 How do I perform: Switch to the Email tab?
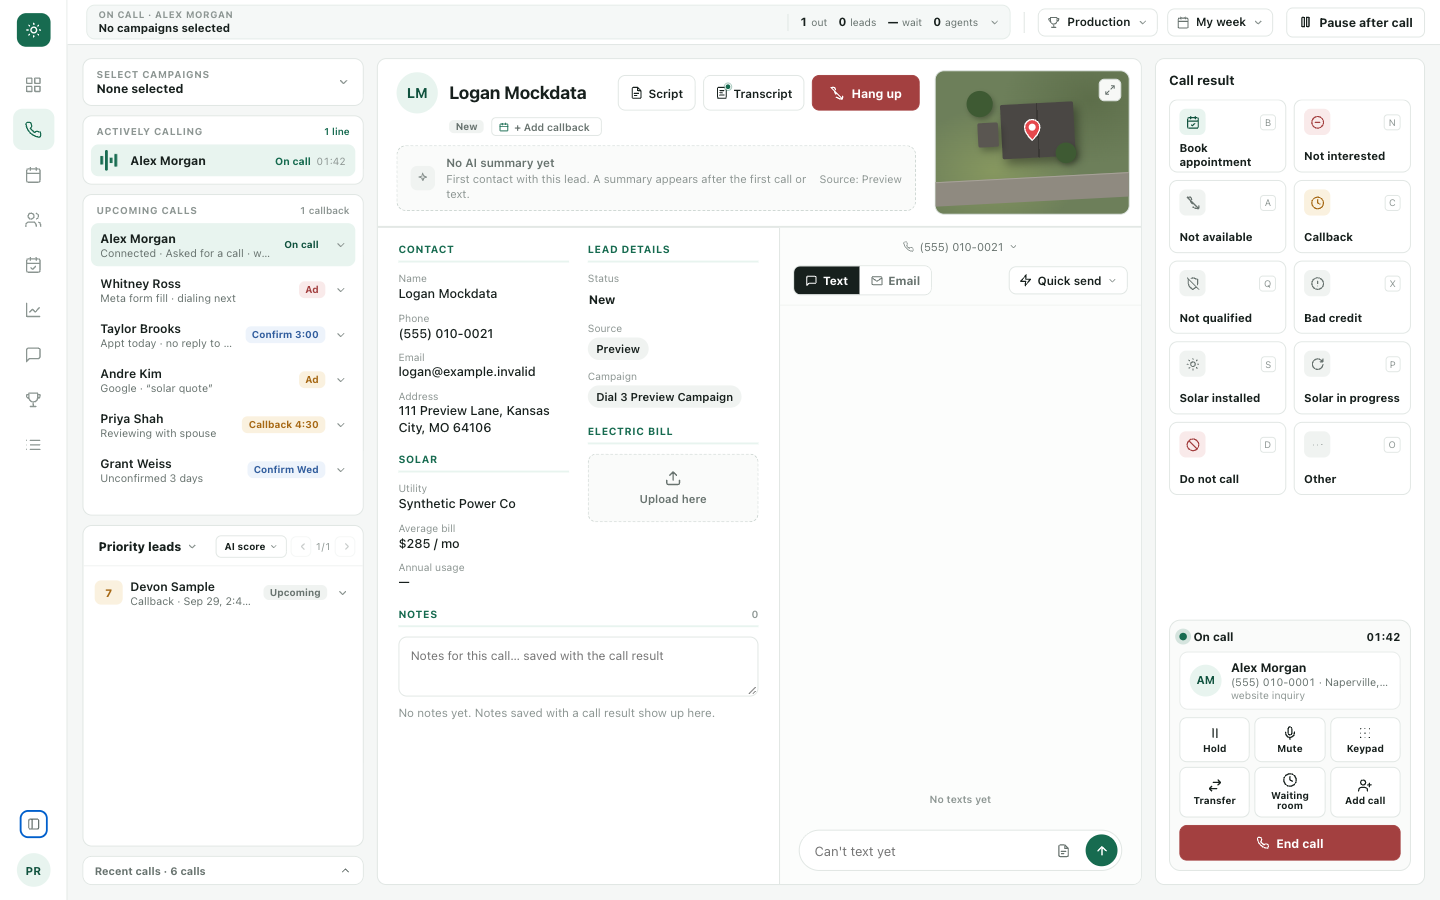point(895,281)
